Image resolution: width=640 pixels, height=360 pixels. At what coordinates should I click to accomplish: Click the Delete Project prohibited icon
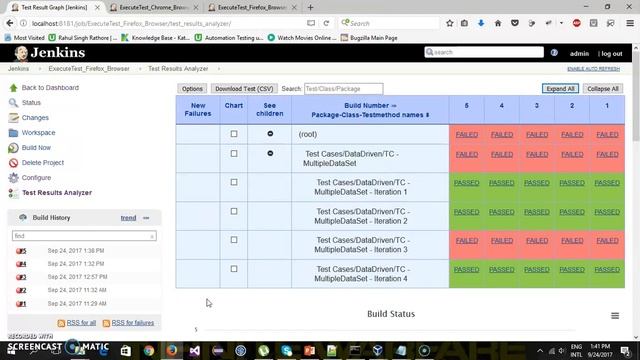[x=13, y=163]
